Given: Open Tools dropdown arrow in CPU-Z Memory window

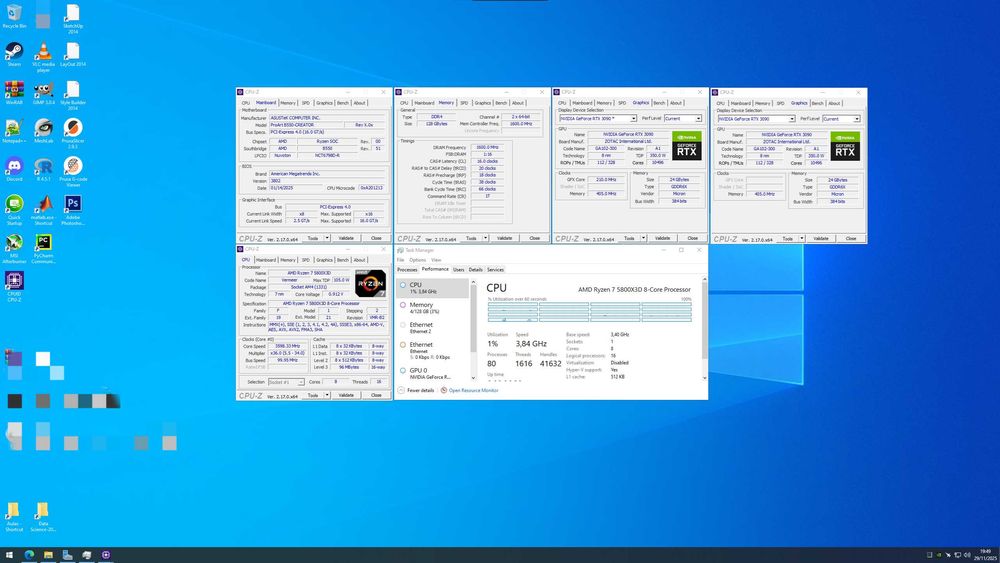Looking at the screenshot, I should click(485, 238).
